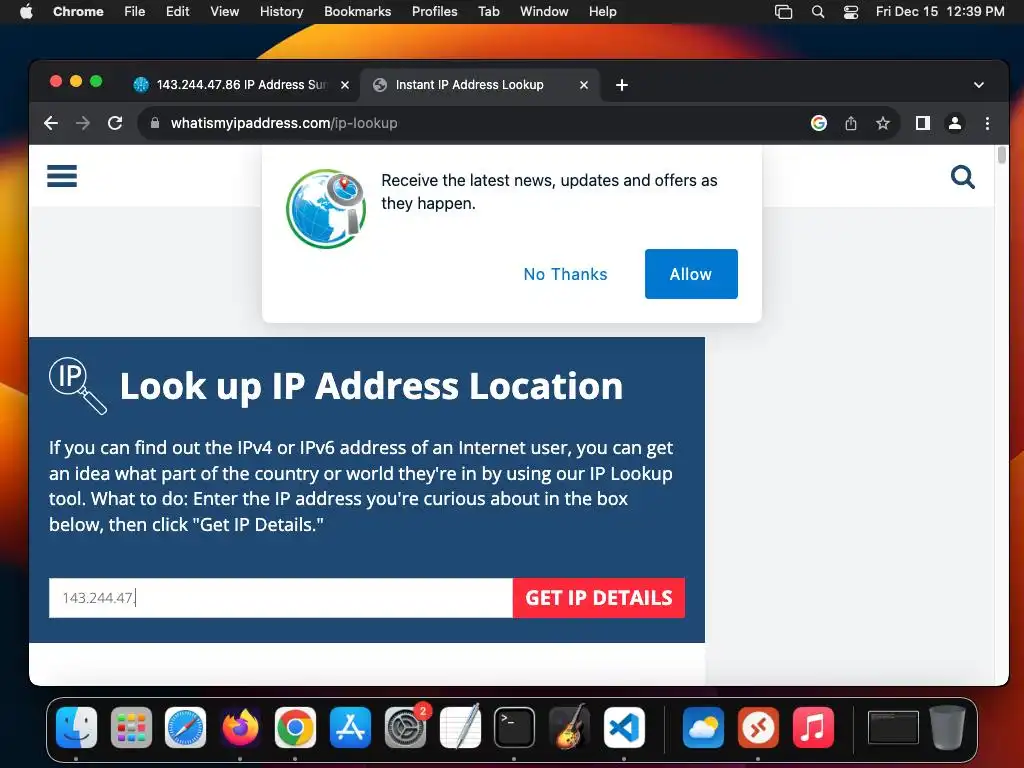This screenshot has width=1024, height=768.
Task: Open the hamburger menu on the webpage
Action: tap(62, 176)
